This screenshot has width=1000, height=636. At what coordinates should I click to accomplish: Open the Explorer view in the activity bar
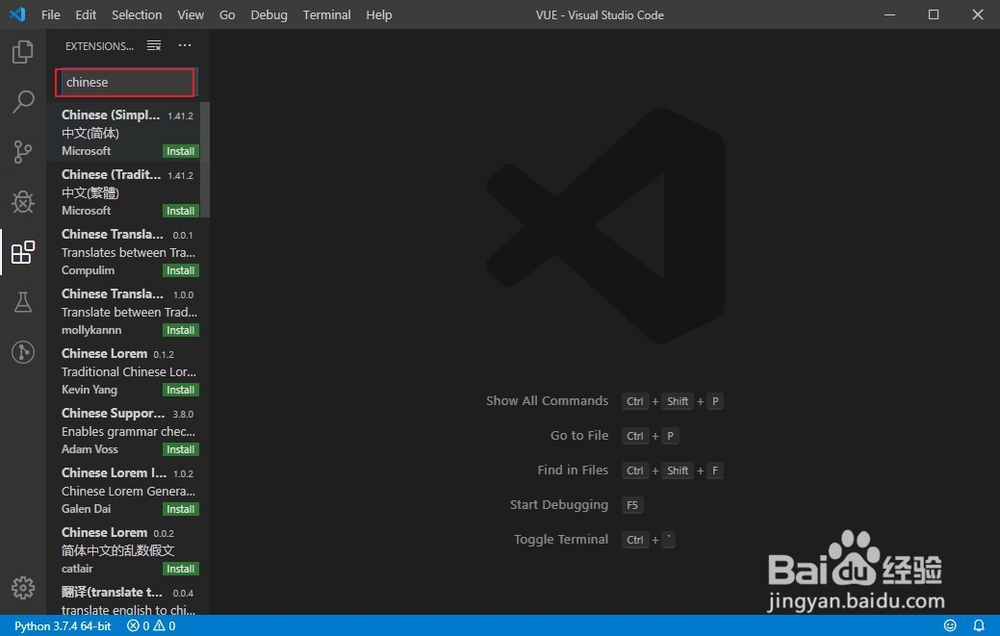23,52
